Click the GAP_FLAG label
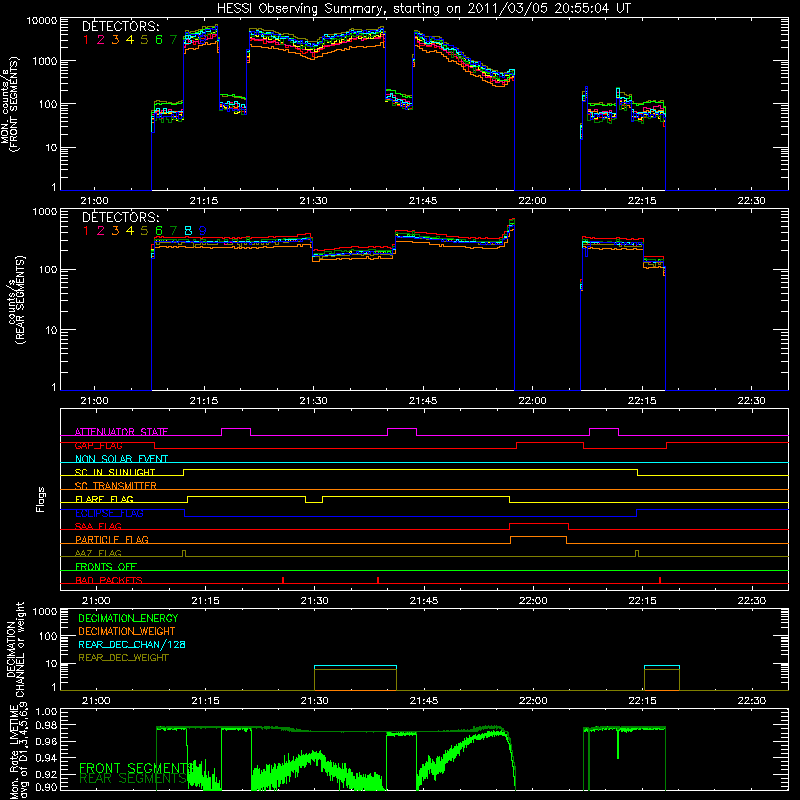This screenshot has width=800, height=800. pos(98,445)
